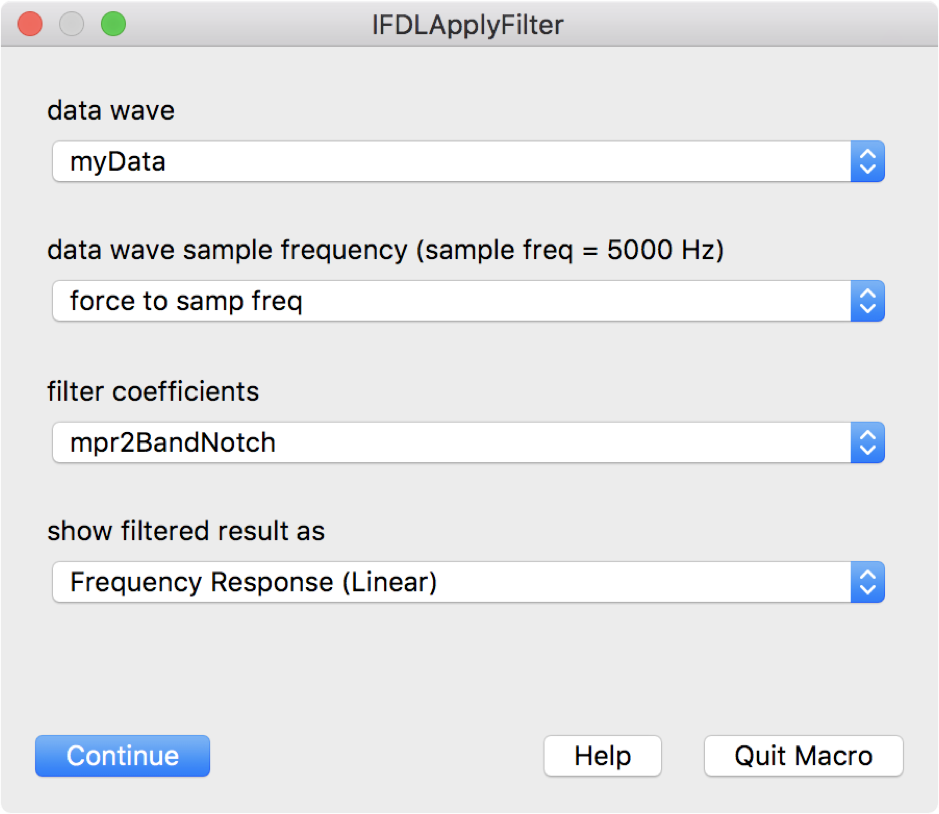Open the filter coefficients popup showing mpr2BandNotch

(451, 442)
